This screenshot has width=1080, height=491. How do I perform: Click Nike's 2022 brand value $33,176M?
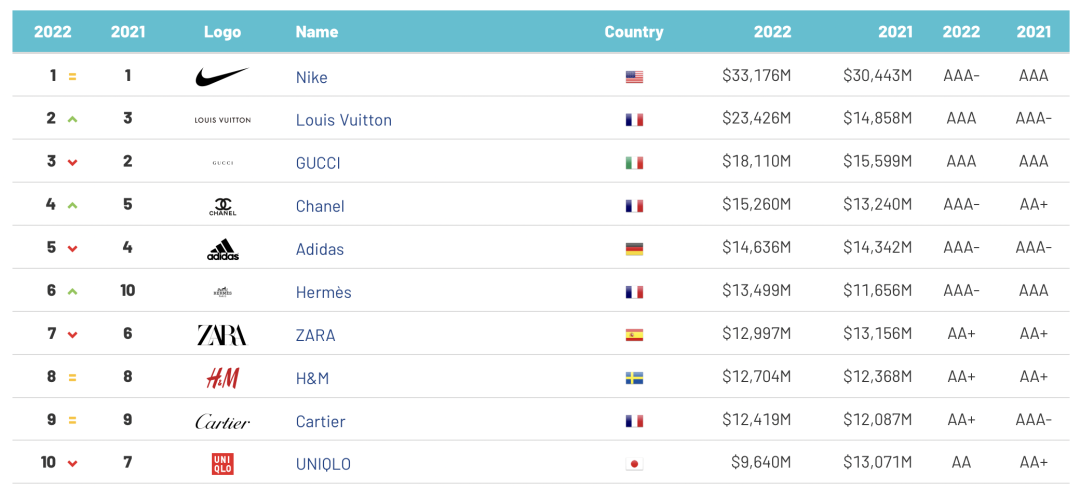pyautogui.click(x=757, y=76)
